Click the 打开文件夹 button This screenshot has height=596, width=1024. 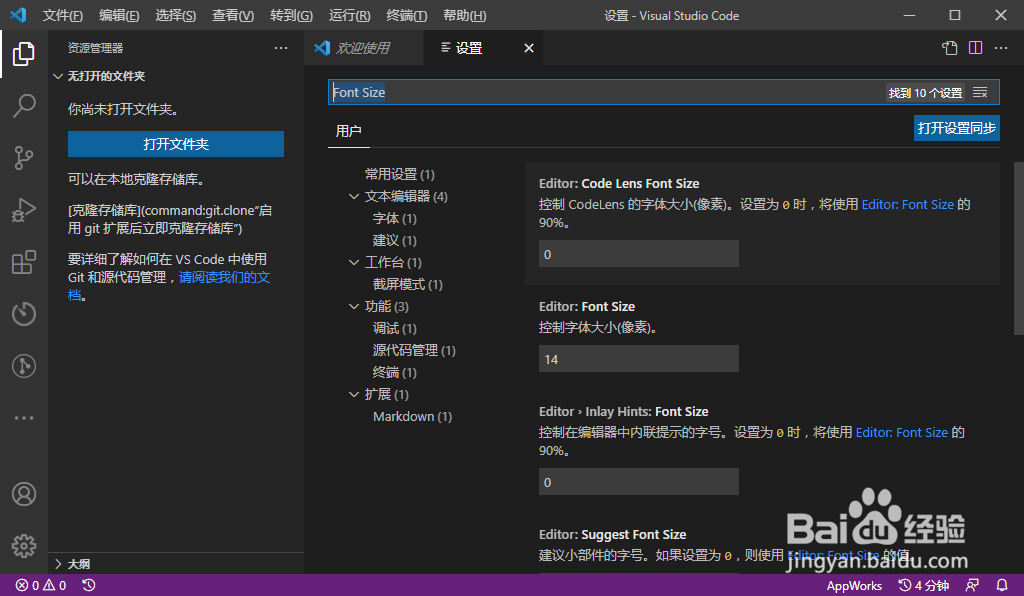[x=176, y=144]
